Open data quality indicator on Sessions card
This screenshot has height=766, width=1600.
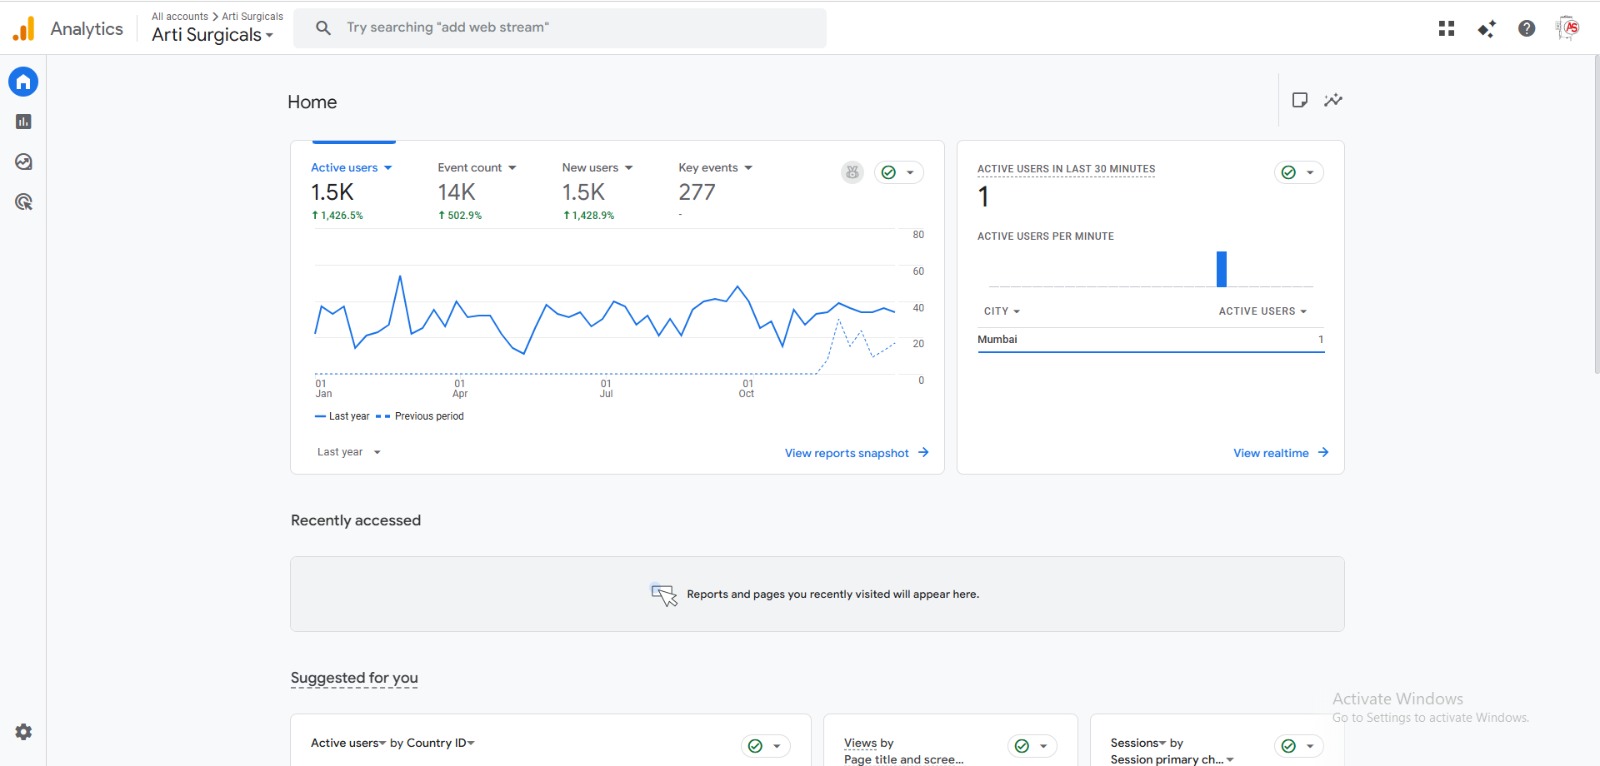point(1299,746)
